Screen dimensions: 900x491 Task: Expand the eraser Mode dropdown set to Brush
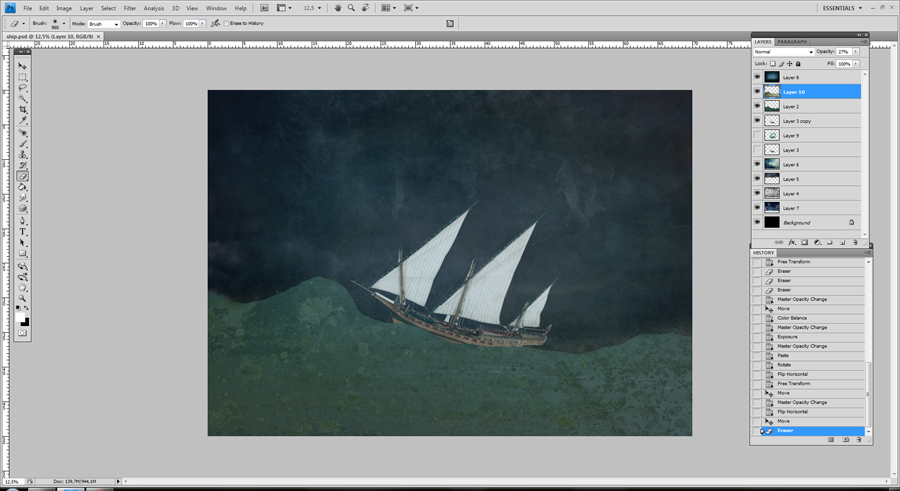point(103,24)
